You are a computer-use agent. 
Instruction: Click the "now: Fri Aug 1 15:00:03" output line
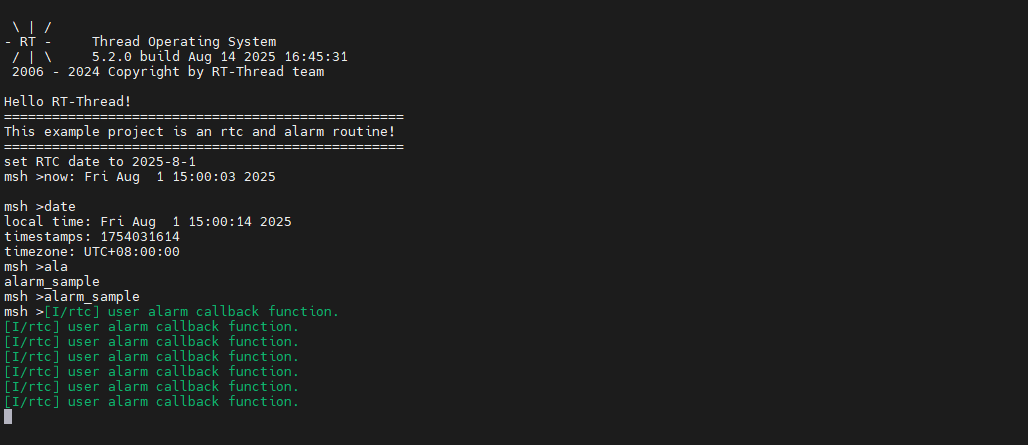tap(160, 177)
